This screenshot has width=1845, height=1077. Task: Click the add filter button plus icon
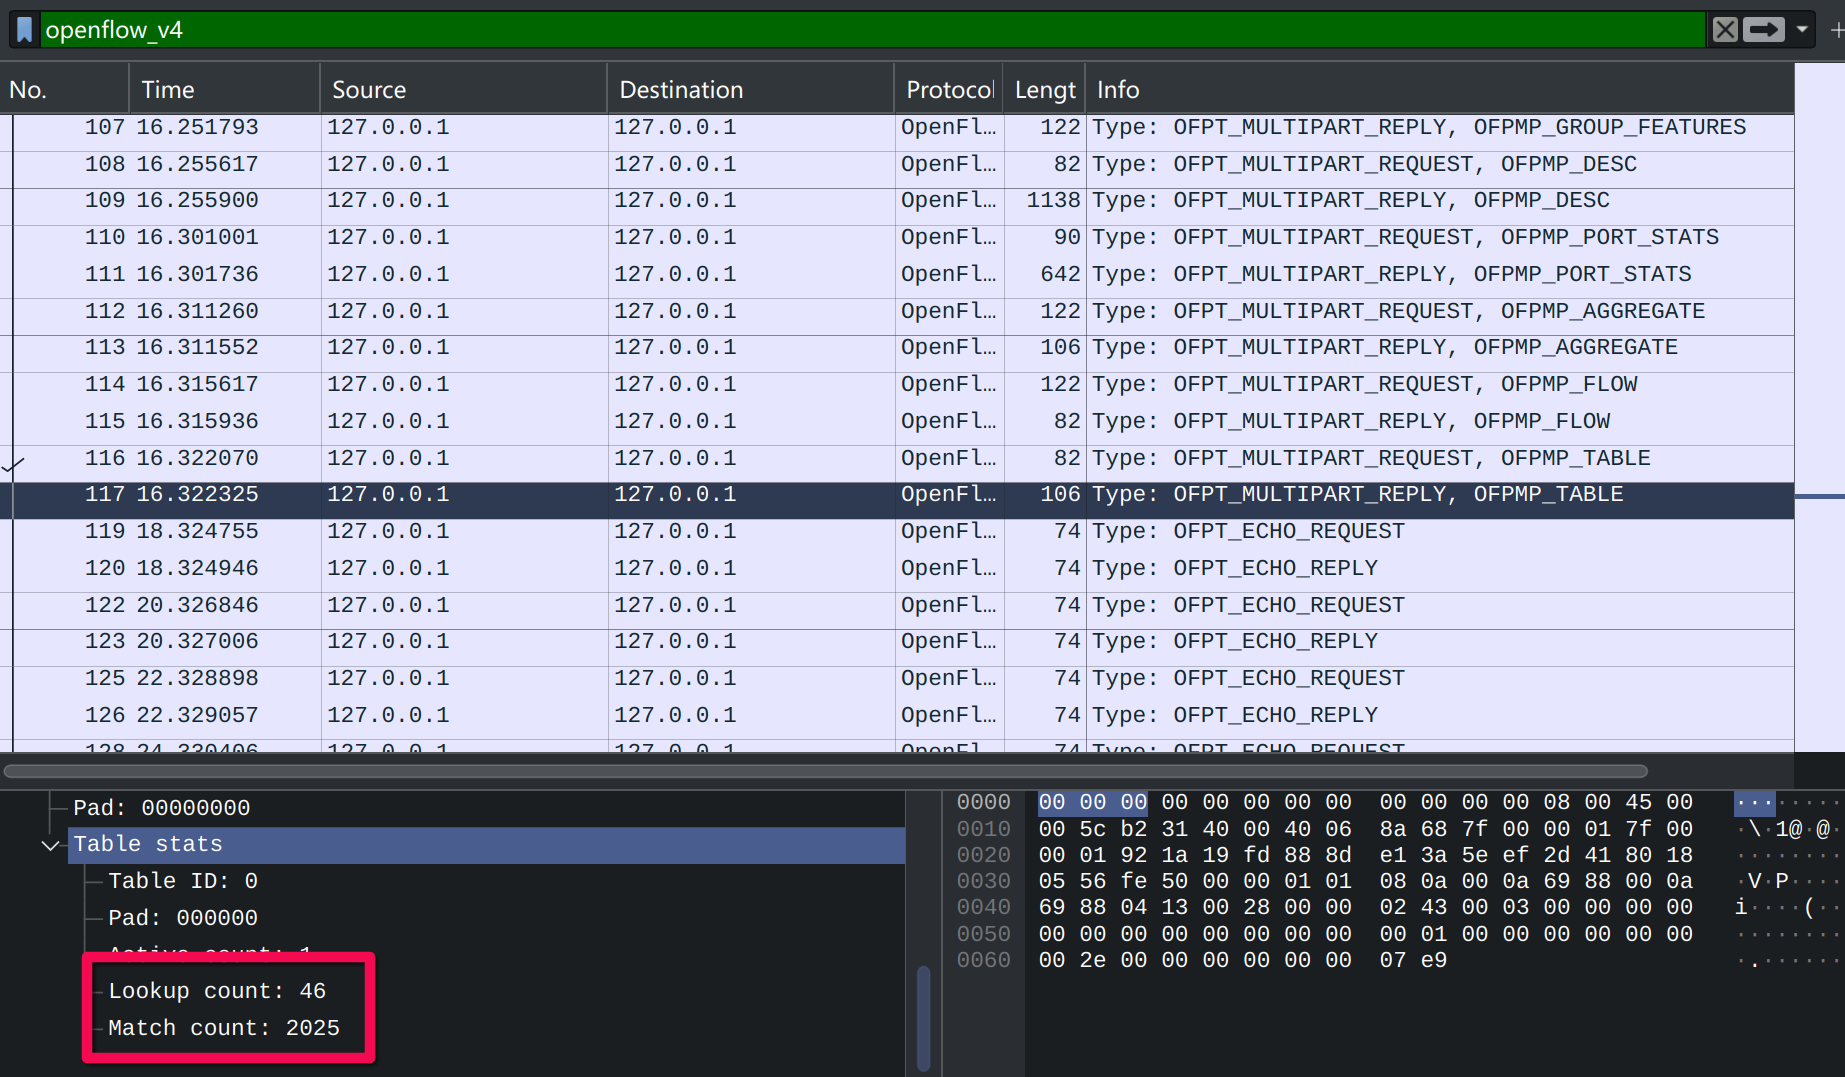tap(1836, 30)
